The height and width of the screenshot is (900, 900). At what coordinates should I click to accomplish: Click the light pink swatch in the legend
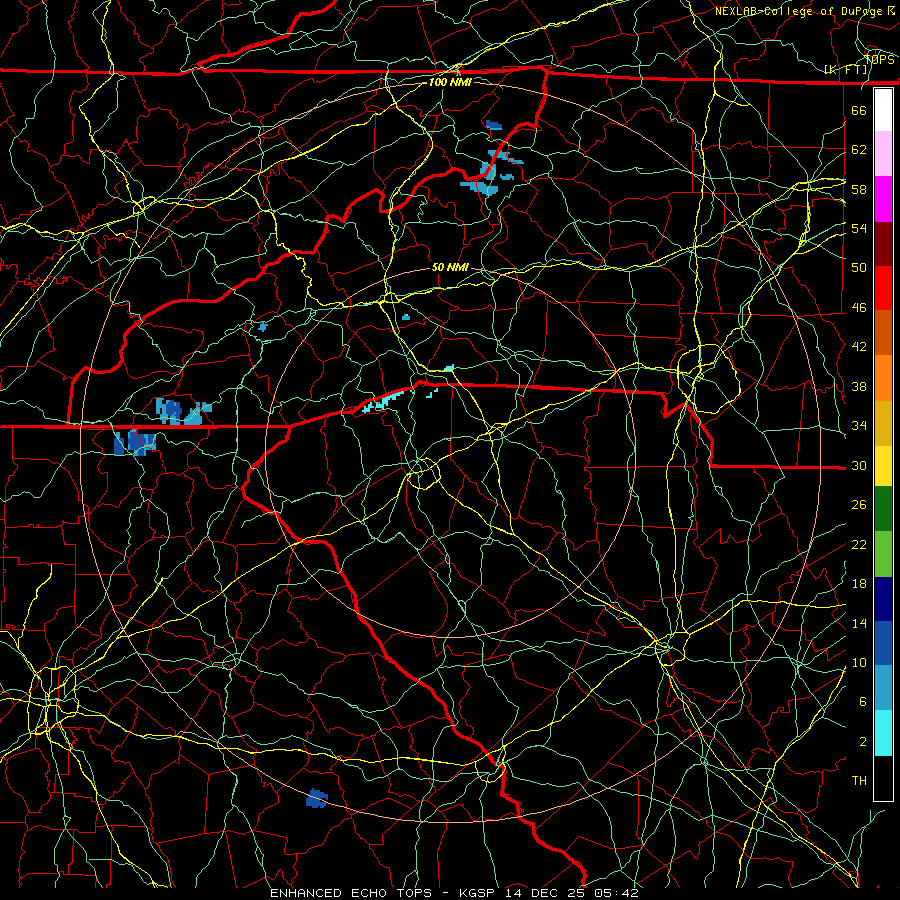883,153
